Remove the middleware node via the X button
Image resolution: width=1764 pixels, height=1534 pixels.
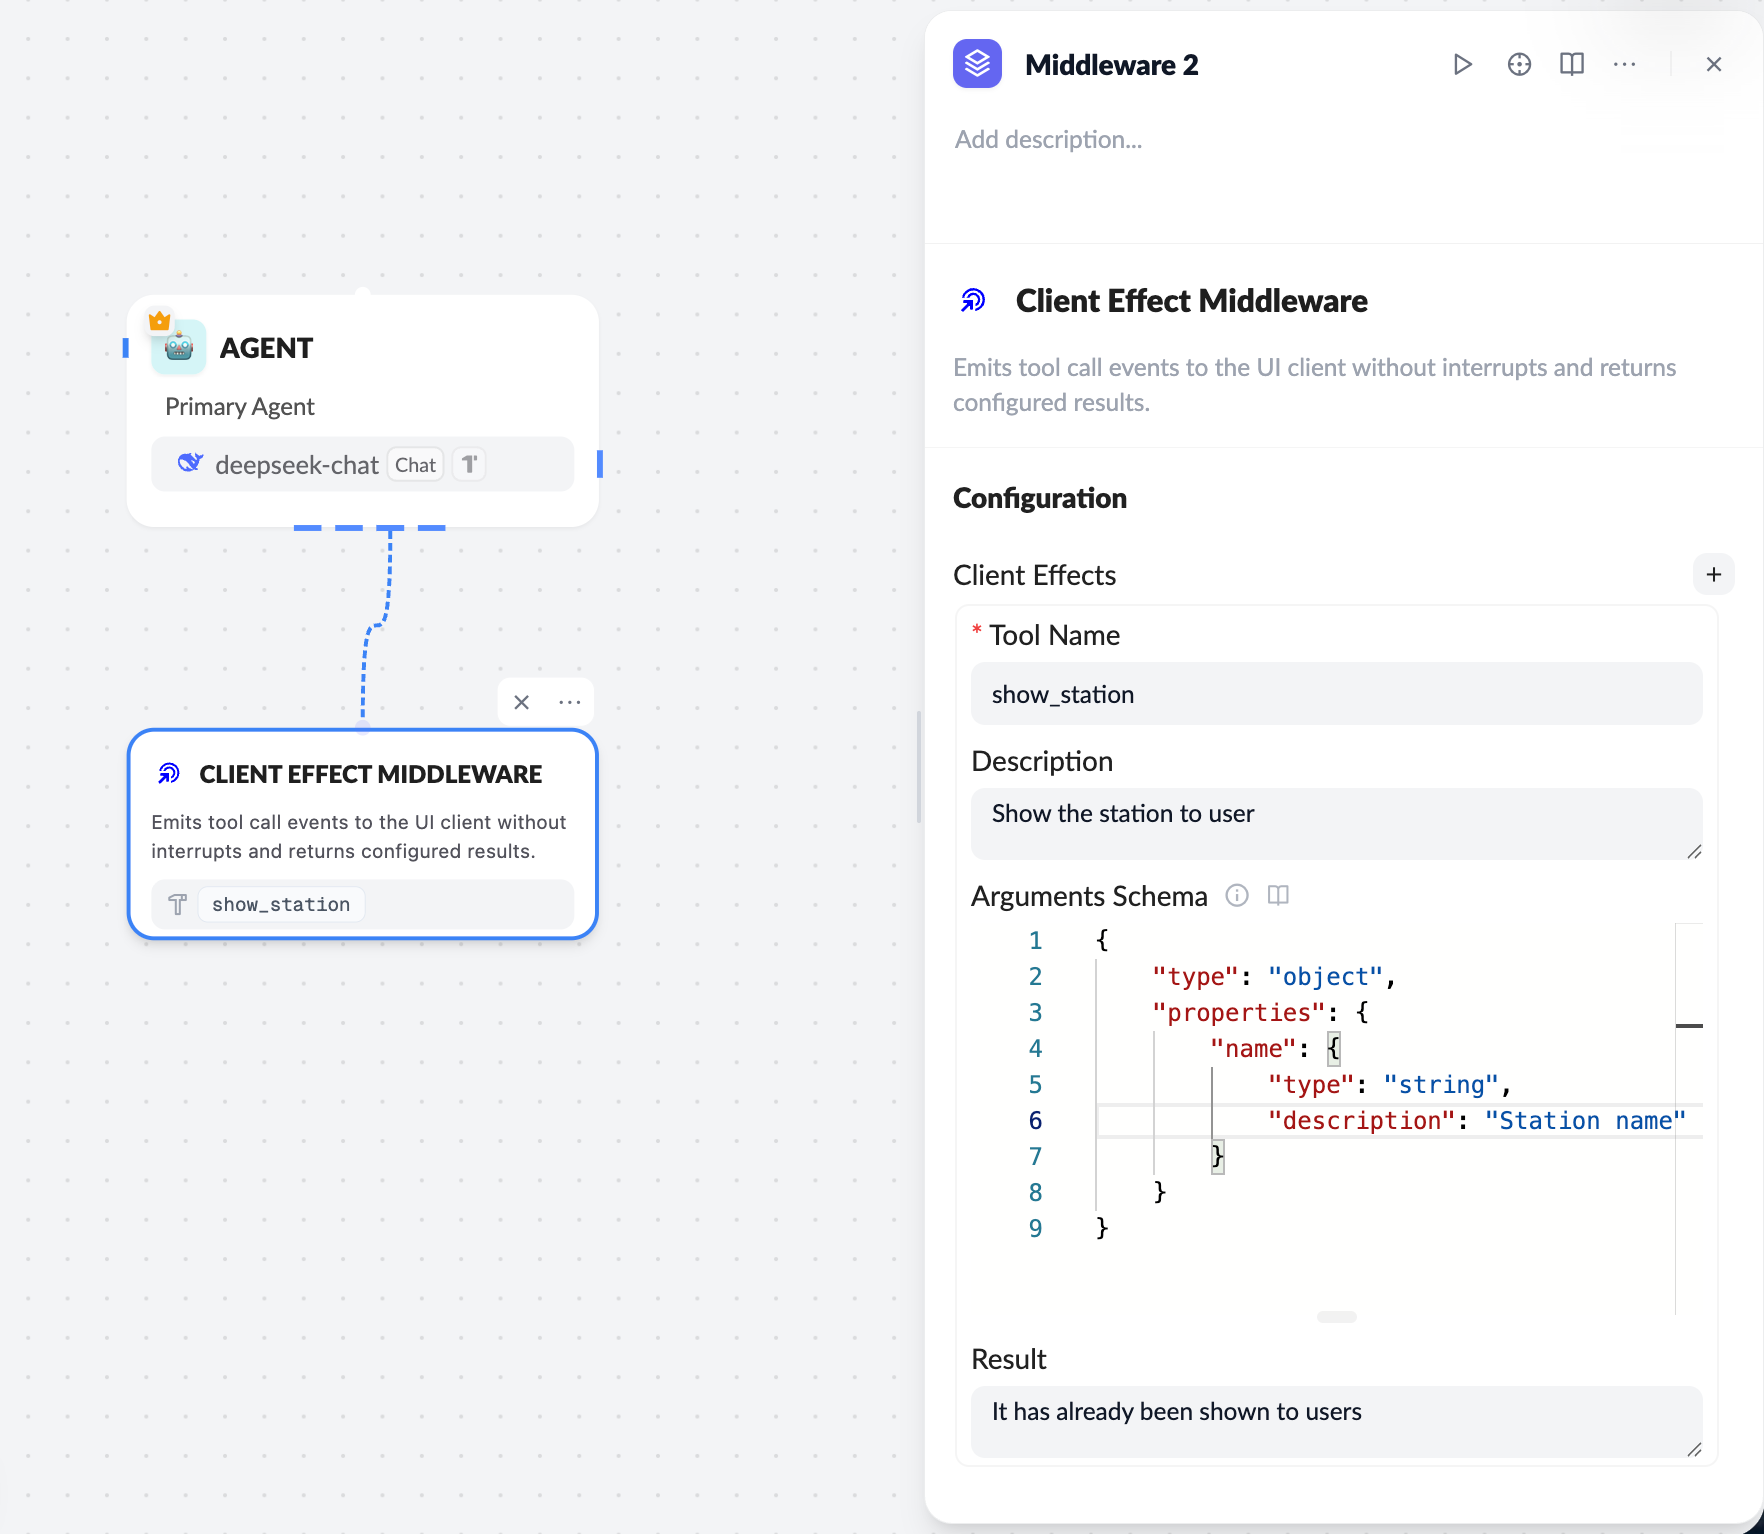(x=521, y=702)
